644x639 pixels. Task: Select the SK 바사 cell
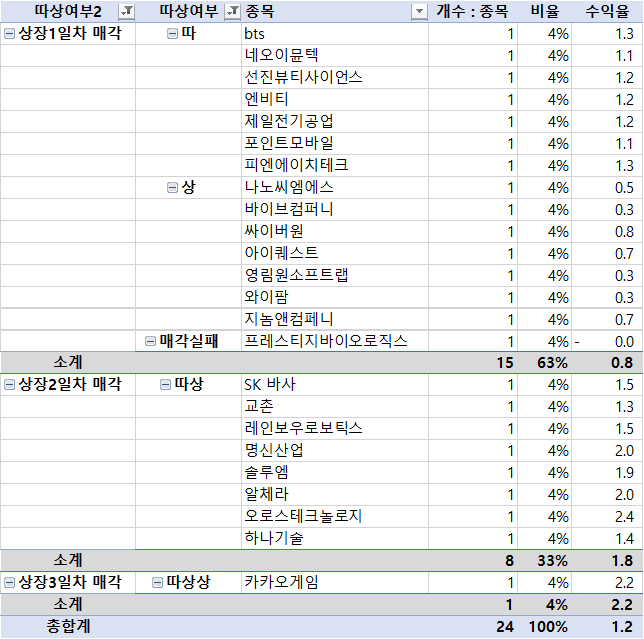point(335,385)
